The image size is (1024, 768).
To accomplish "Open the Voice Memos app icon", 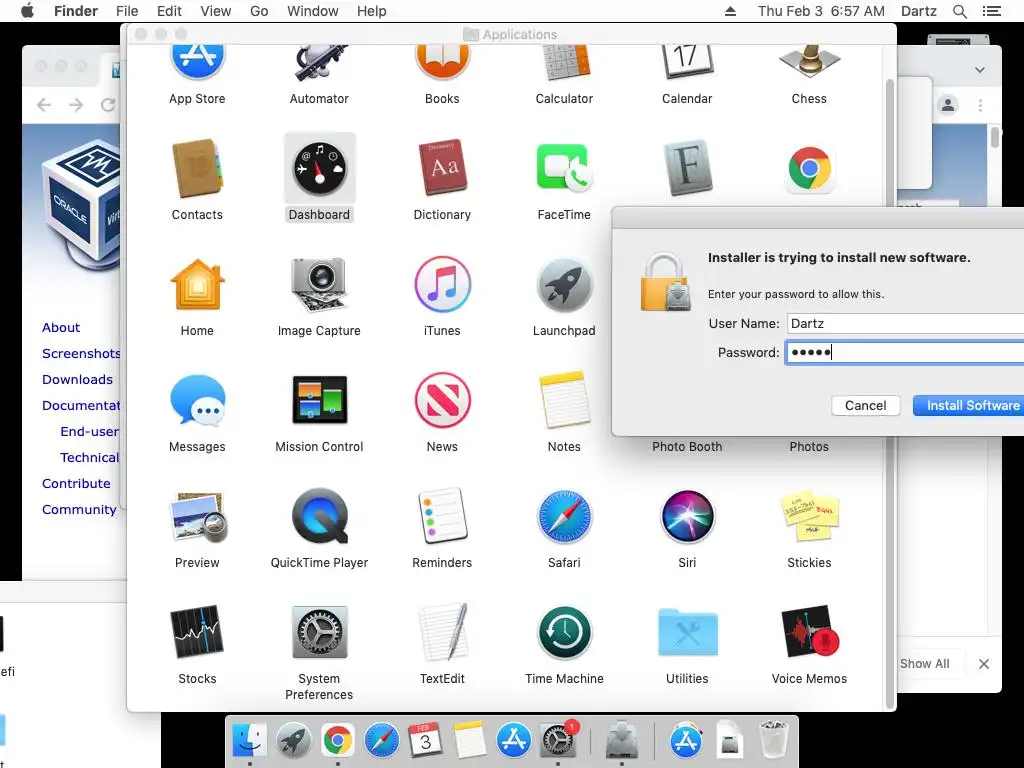I will point(809,632).
